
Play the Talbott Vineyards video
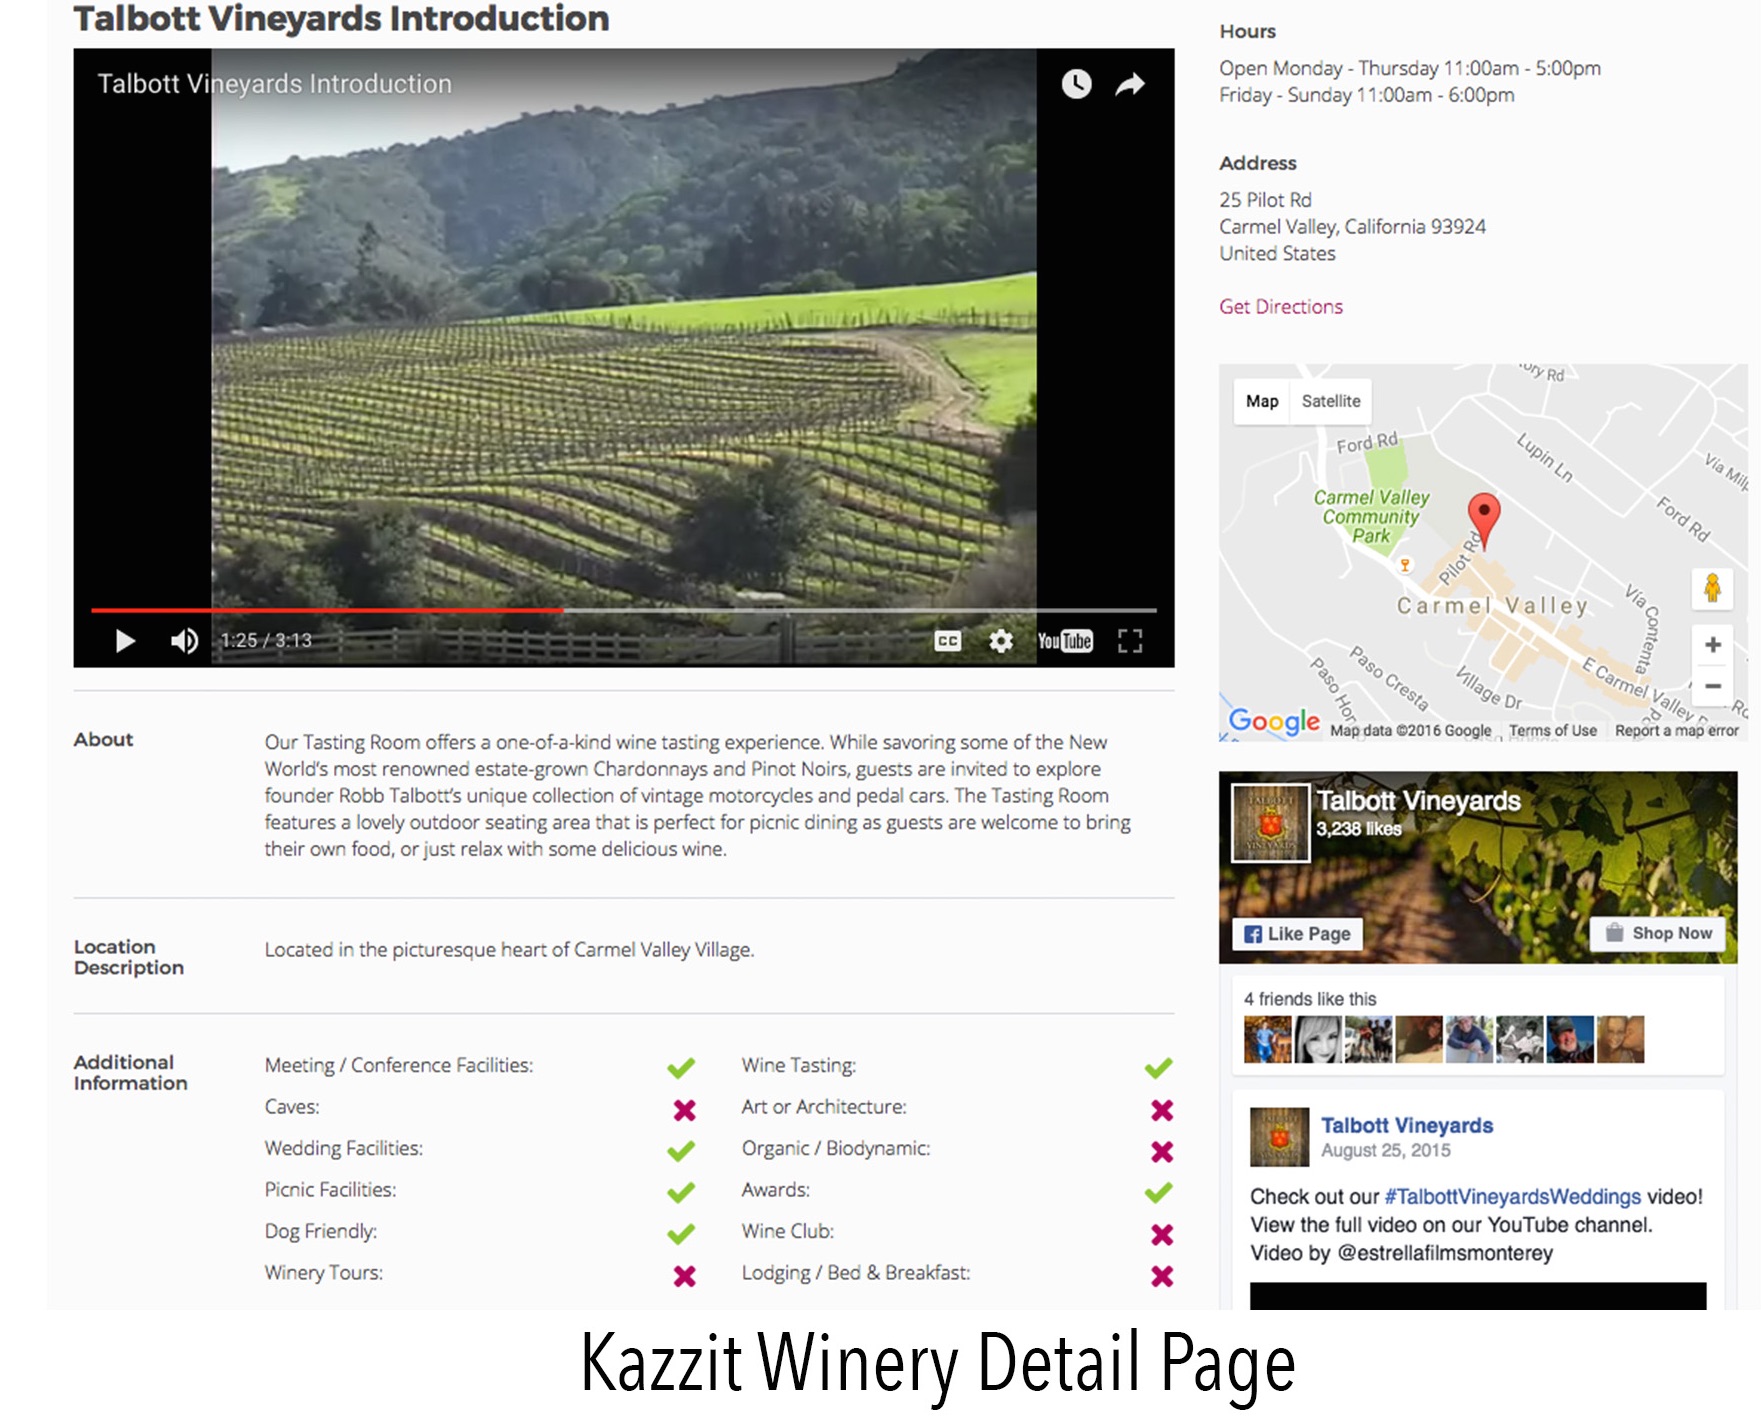(125, 641)
